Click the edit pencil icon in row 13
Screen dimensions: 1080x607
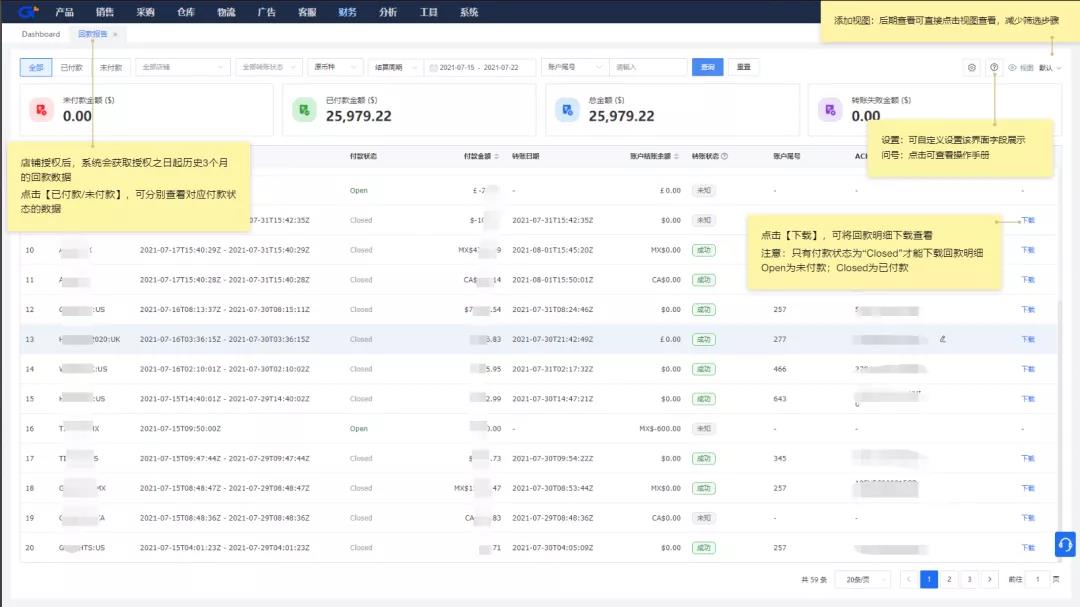click(x=942, y=339)
